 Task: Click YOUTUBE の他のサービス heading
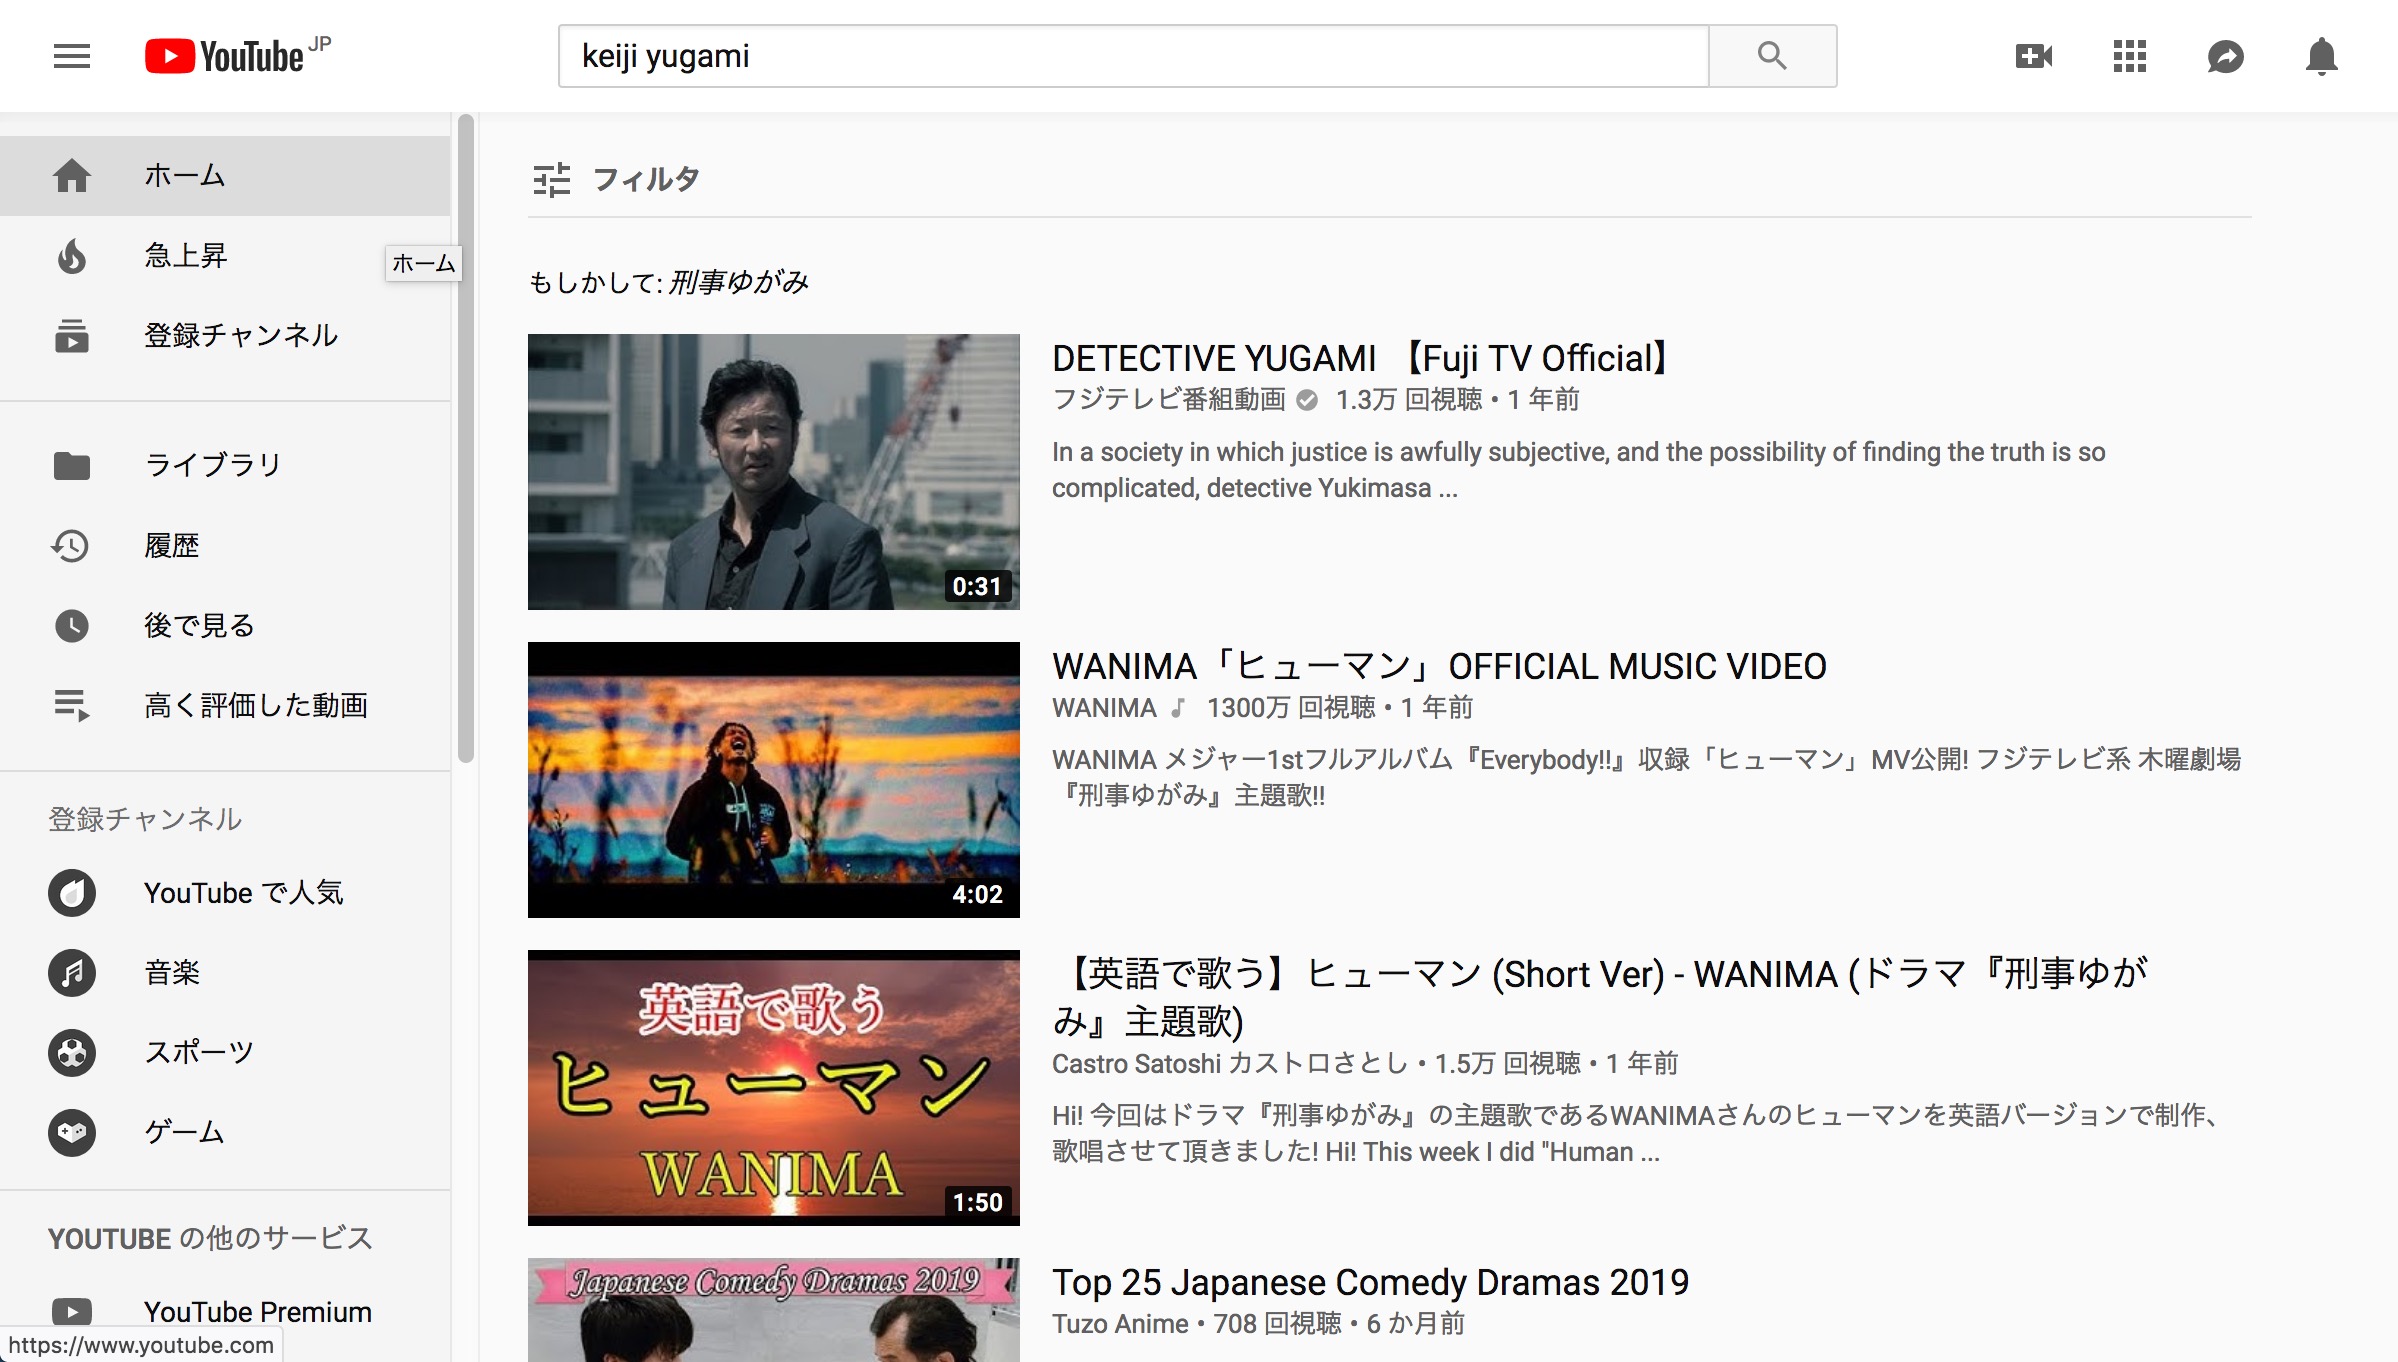pyautogui.click(x=210, y=1239)
